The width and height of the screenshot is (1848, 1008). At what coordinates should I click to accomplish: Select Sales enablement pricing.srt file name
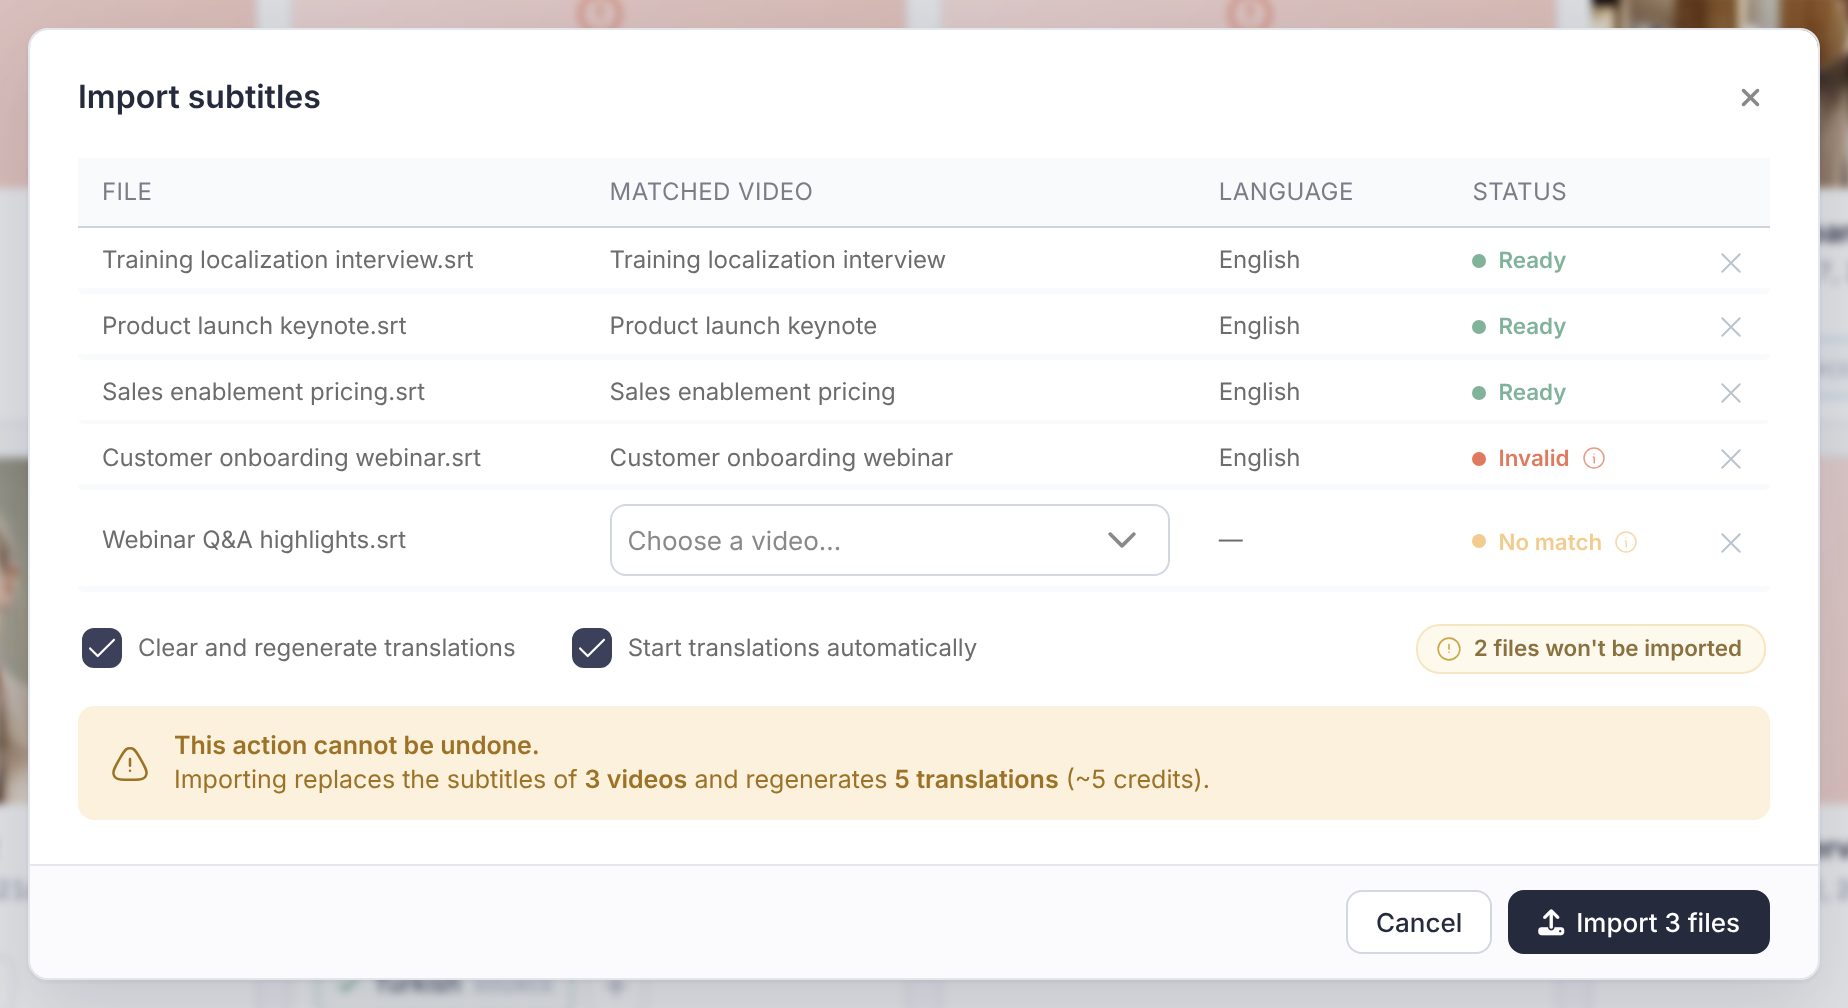(263, 392)
